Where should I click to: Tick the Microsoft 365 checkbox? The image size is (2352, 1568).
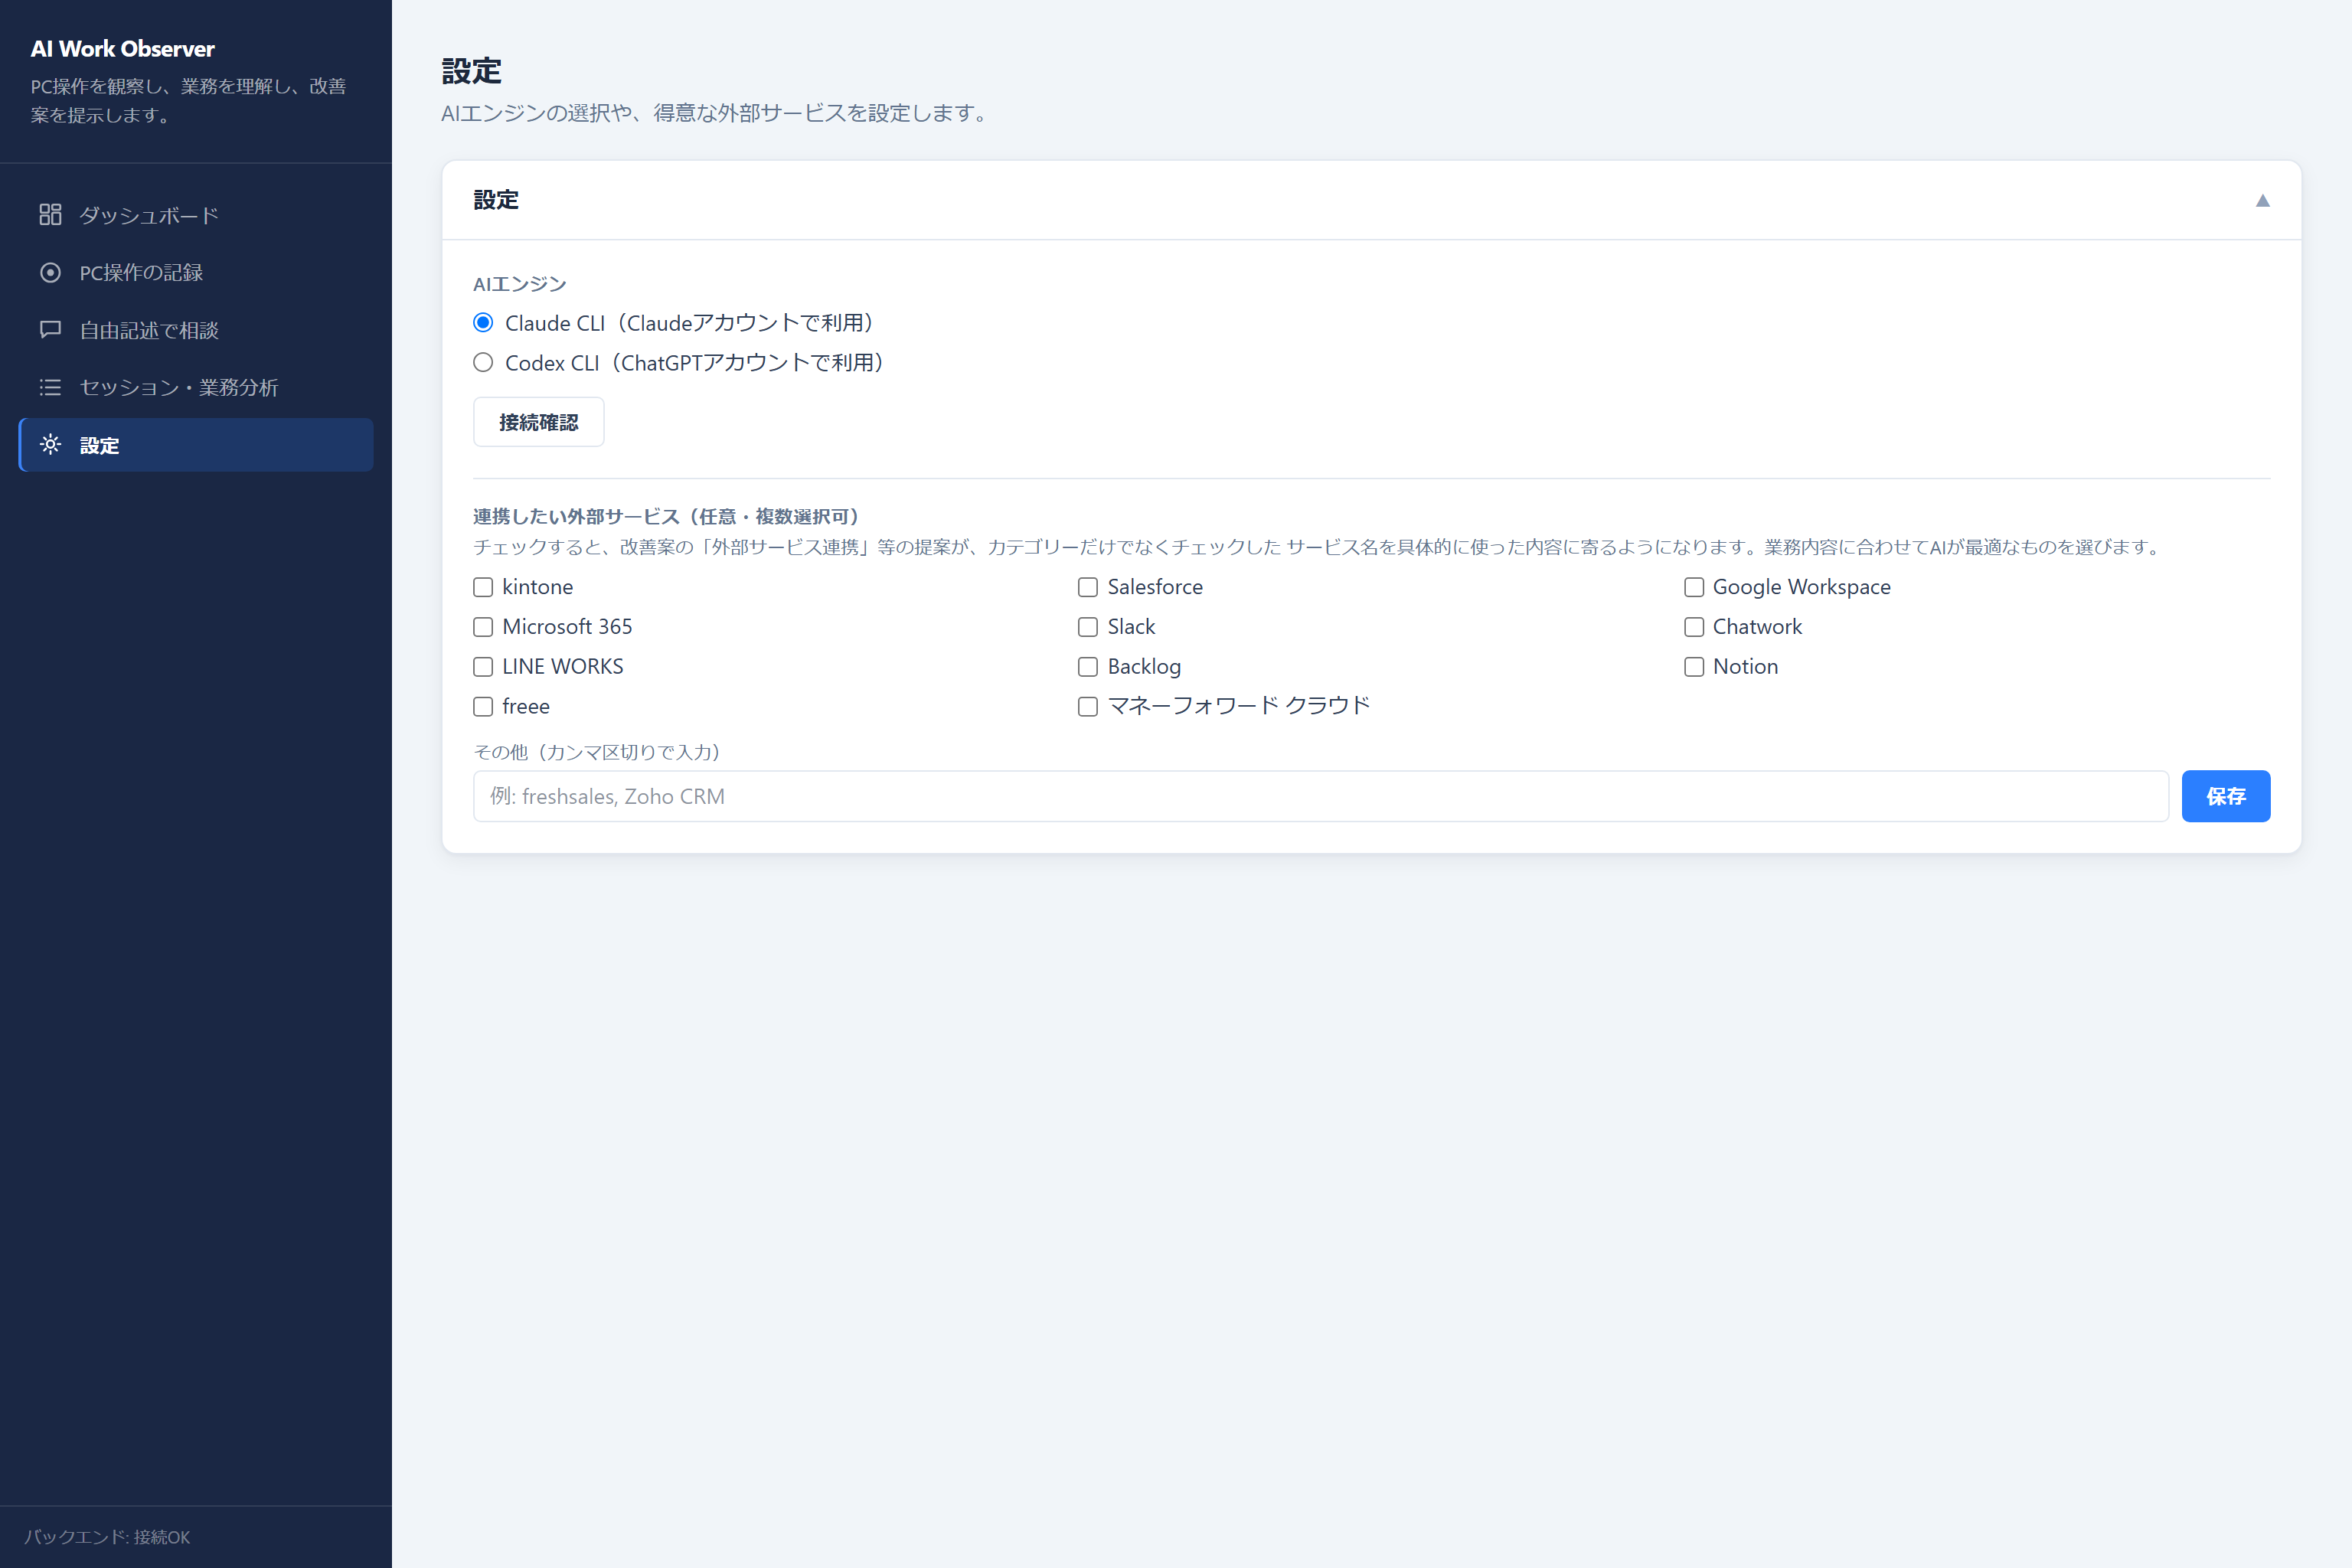tap(483, 627)
